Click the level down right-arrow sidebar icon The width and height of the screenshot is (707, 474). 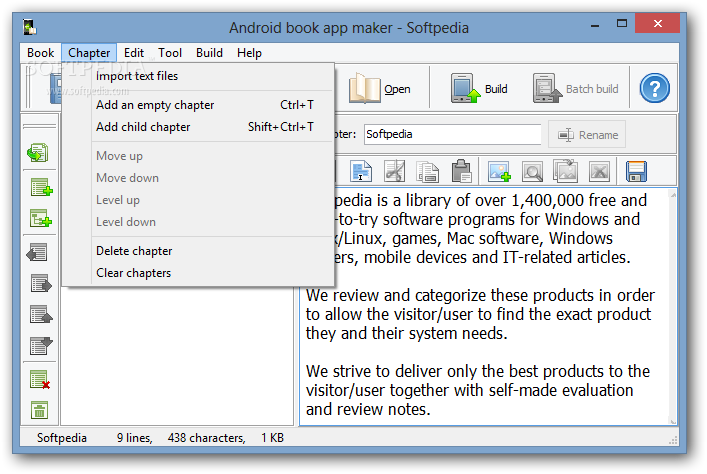[41, 284]
